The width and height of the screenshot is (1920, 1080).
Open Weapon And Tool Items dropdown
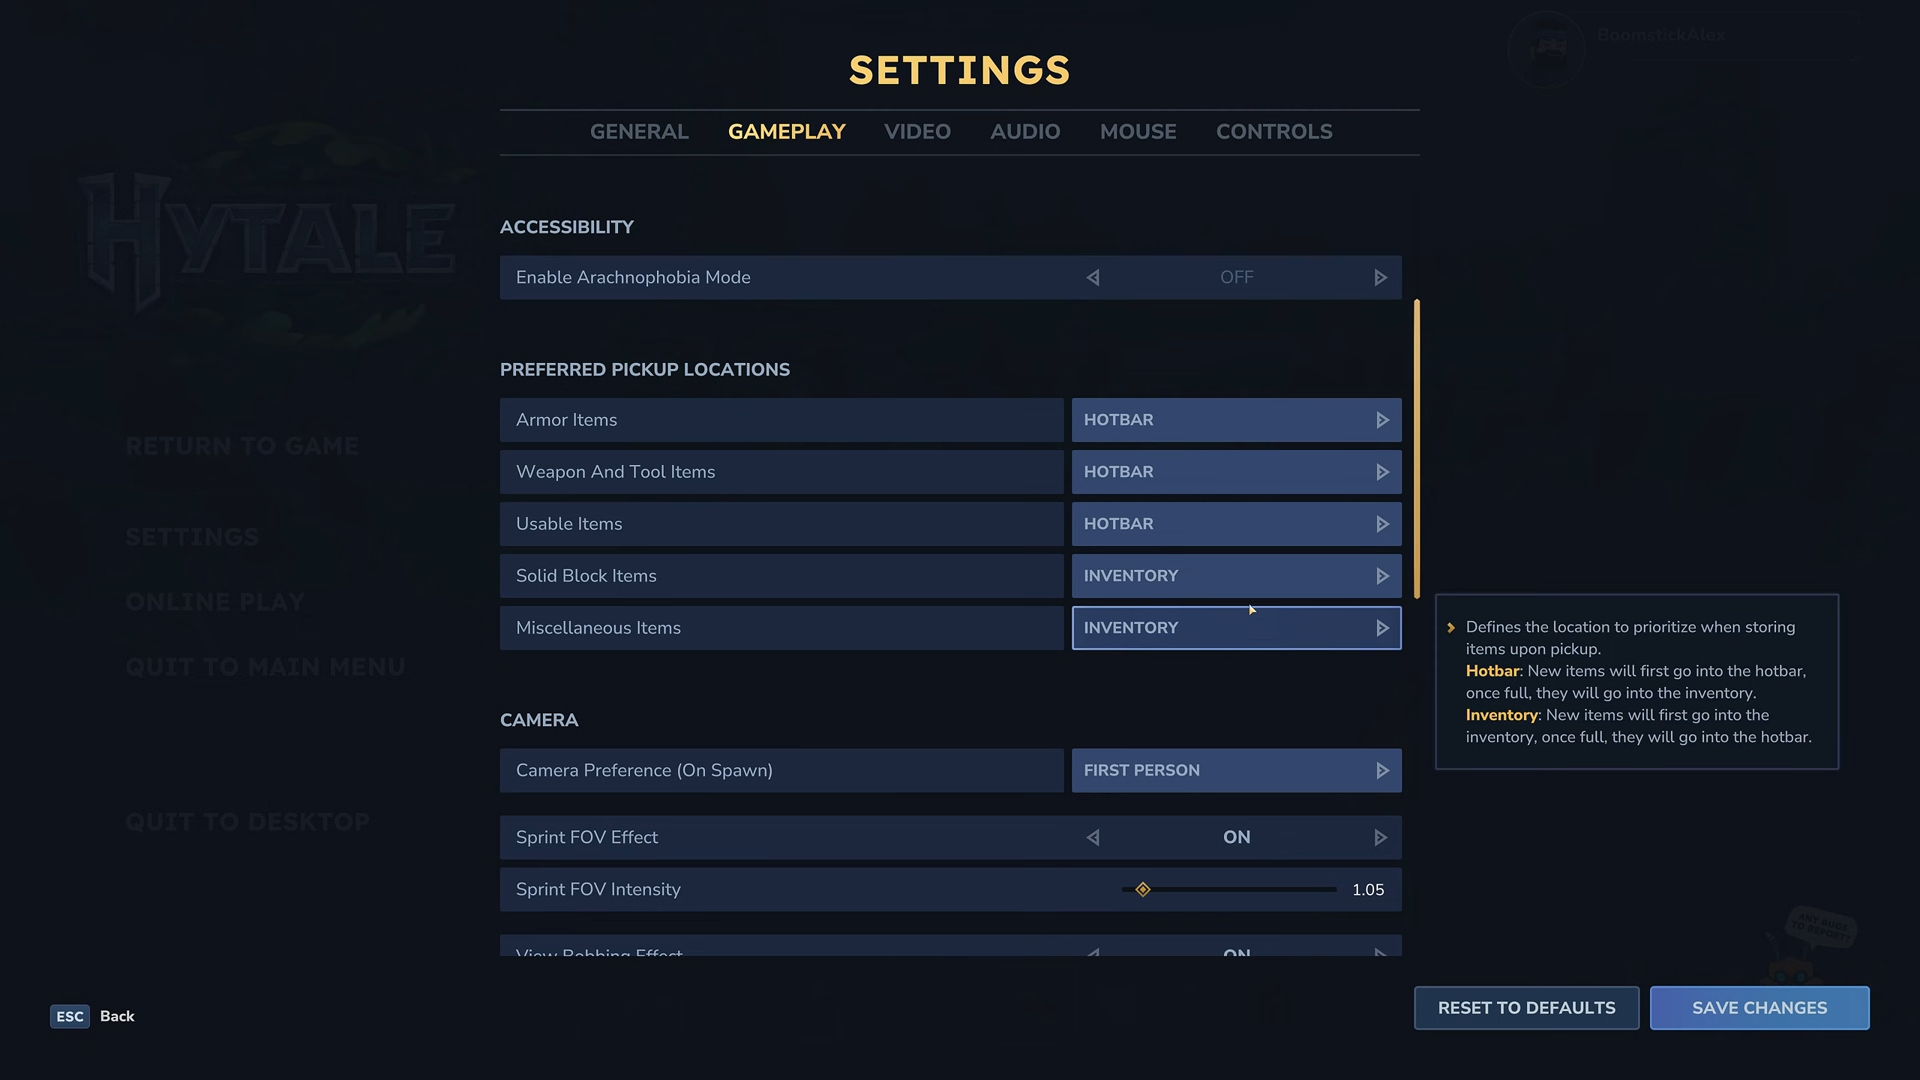[x=1236, y=472]
